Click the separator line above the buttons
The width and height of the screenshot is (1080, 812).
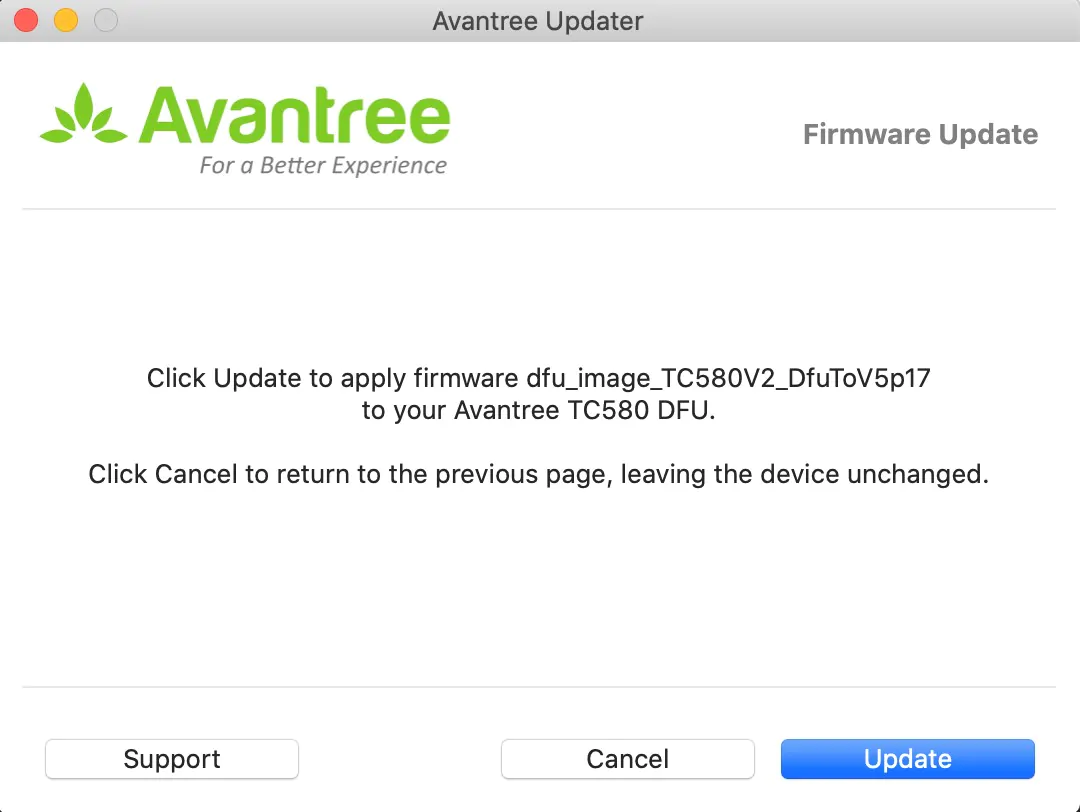[x=538, y=687]
